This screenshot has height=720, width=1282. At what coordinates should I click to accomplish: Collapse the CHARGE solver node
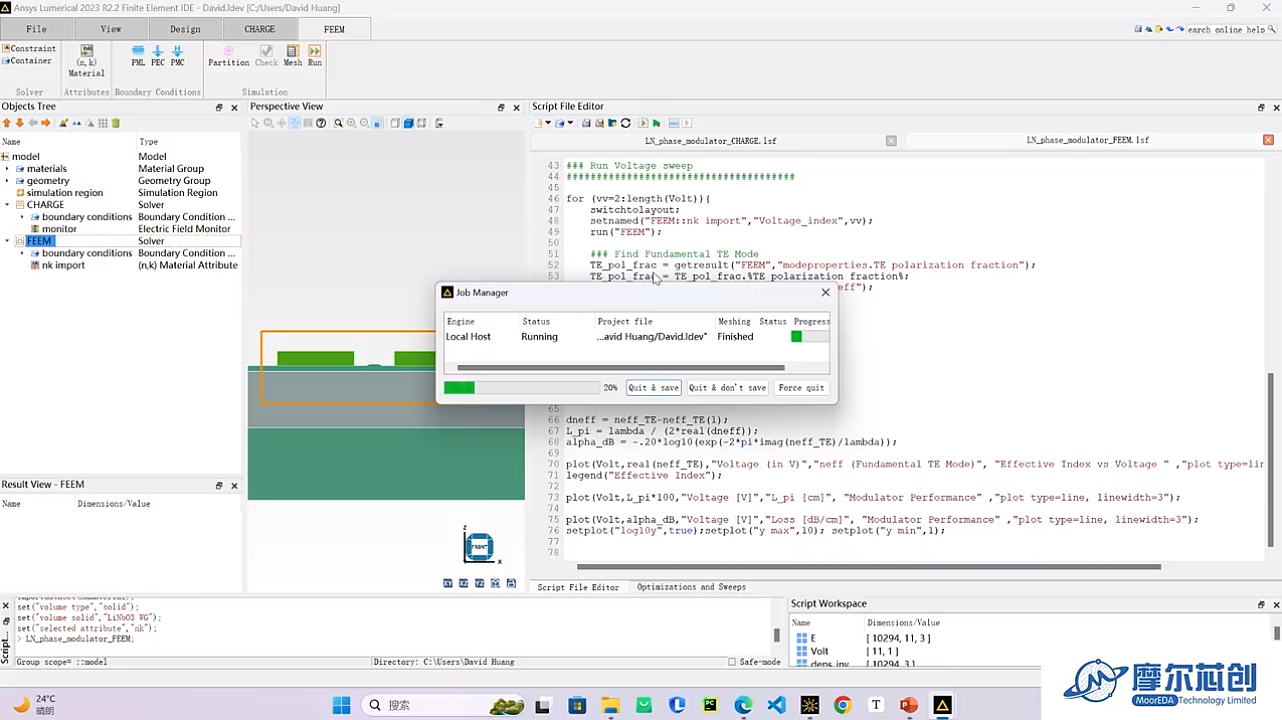point(7,205)
